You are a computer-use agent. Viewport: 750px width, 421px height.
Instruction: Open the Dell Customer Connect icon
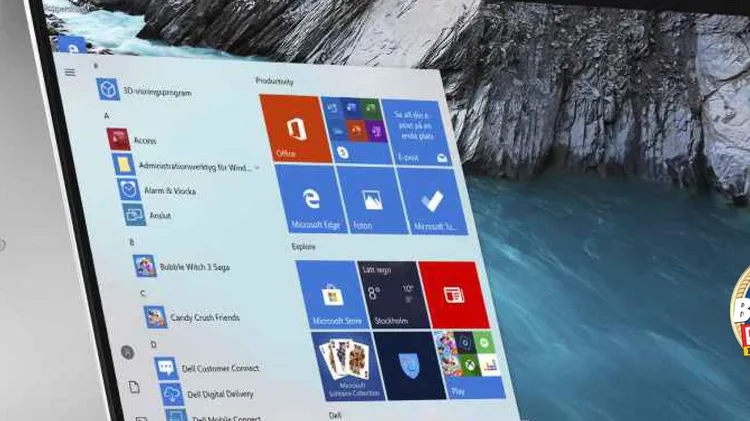[166, 368]
